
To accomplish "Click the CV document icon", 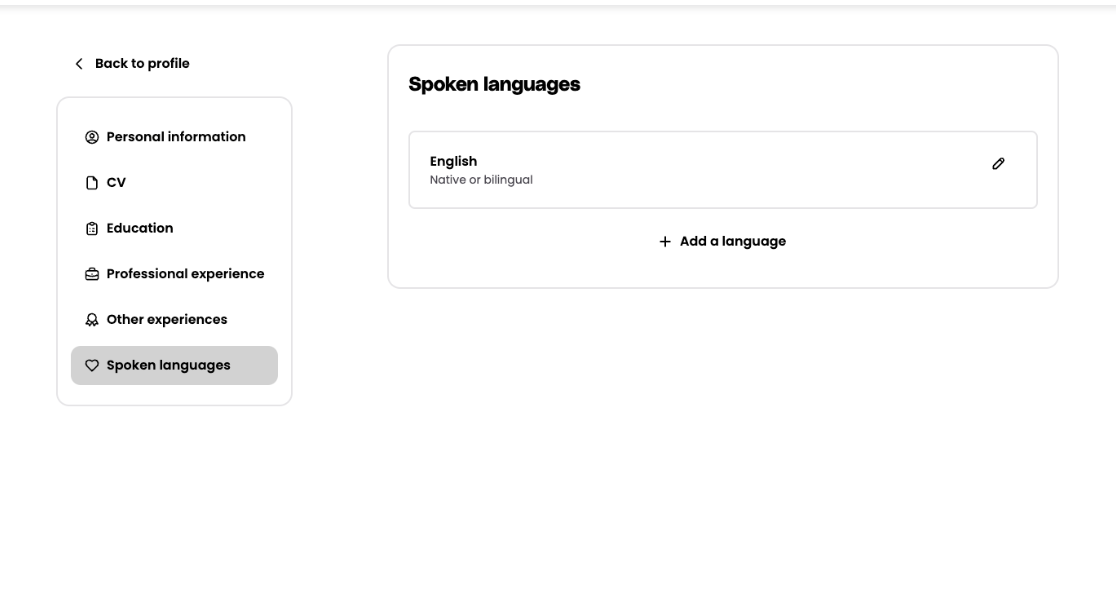I will (x=92, y=183).
